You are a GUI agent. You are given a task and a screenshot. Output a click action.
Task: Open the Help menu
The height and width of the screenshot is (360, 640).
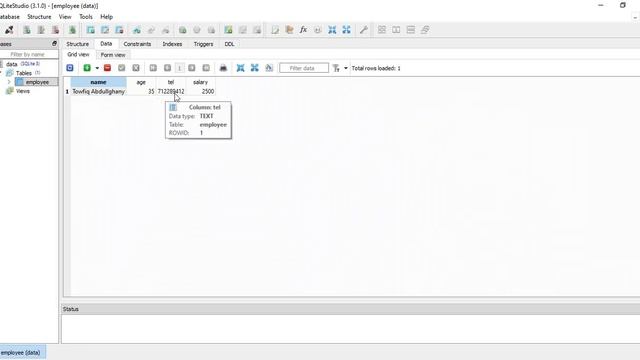(x=107, y=17)
